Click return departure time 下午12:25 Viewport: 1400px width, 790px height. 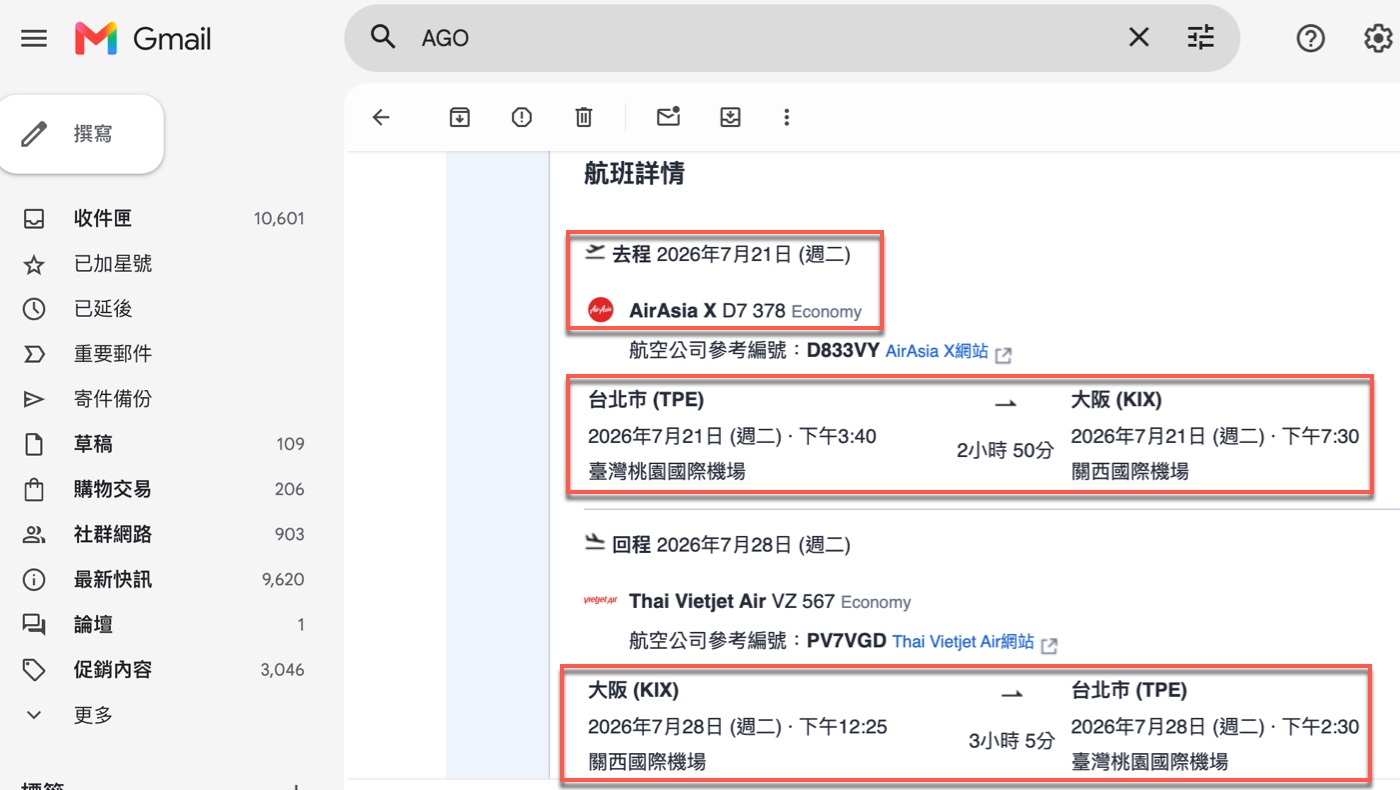pos(842,727)
